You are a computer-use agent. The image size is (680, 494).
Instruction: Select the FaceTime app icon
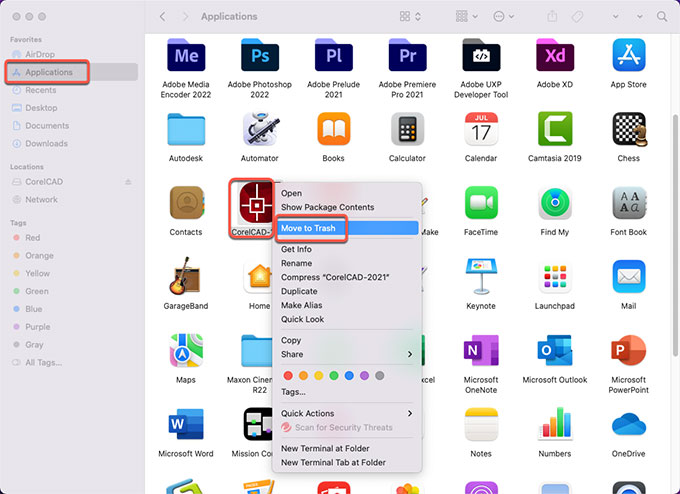click(x=481, y=203)
